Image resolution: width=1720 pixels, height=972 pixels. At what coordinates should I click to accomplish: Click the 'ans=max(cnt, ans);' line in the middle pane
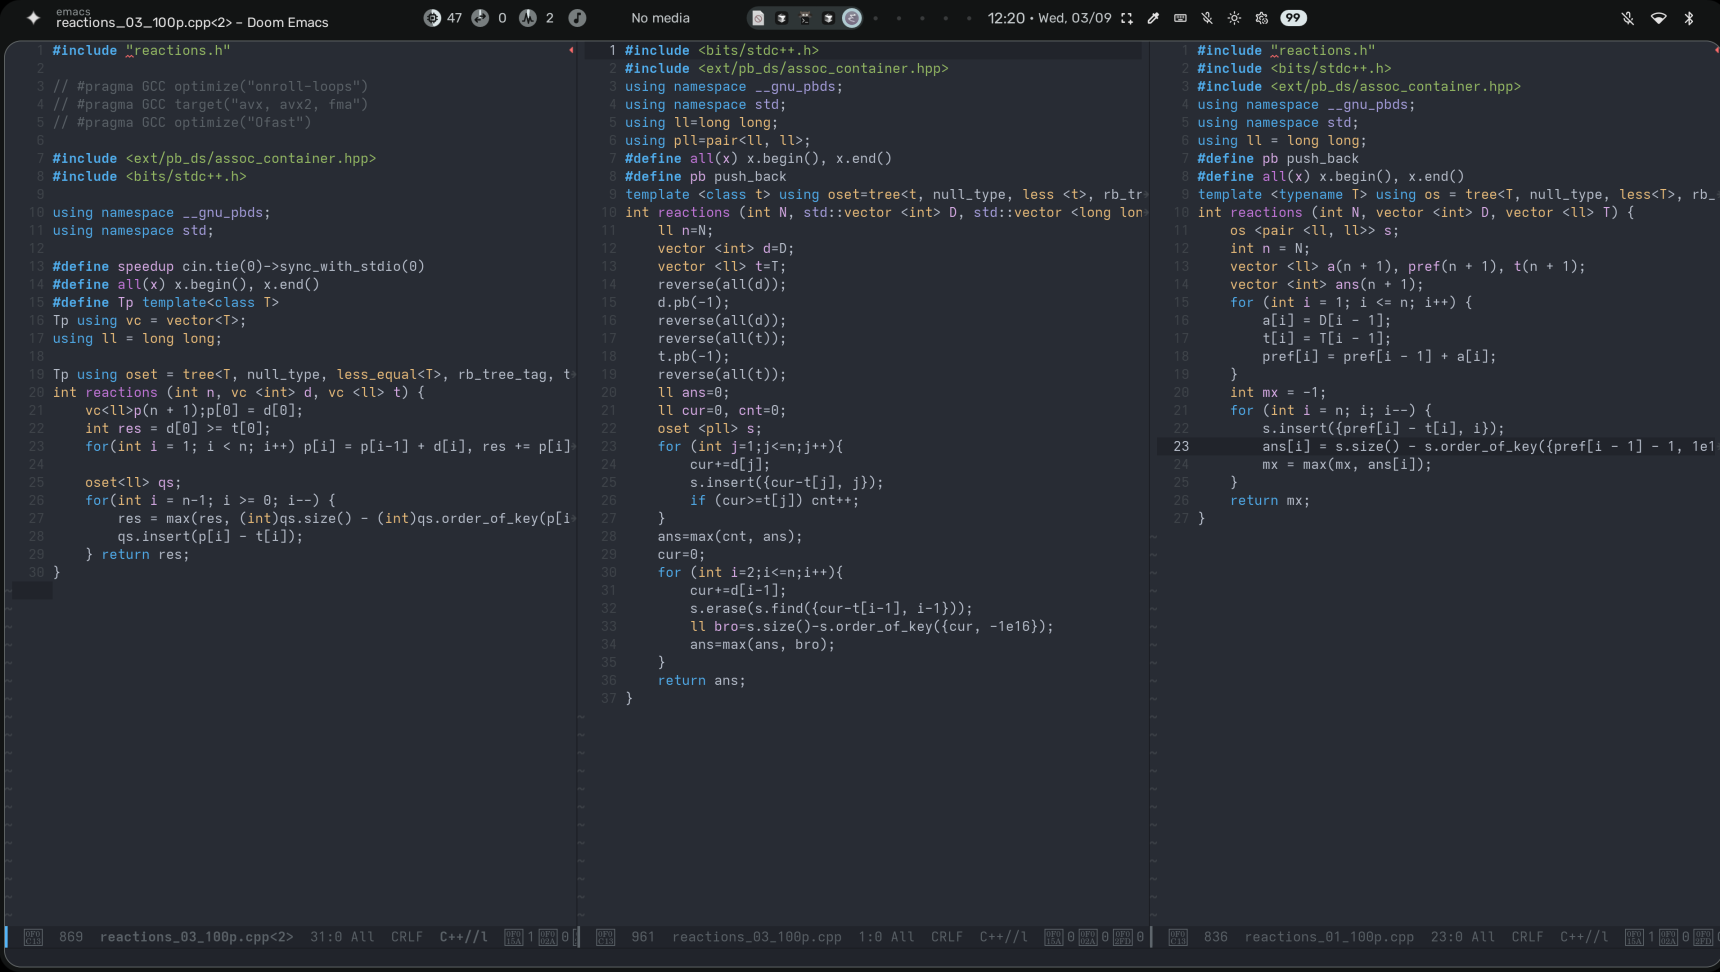tap(730, 536)
